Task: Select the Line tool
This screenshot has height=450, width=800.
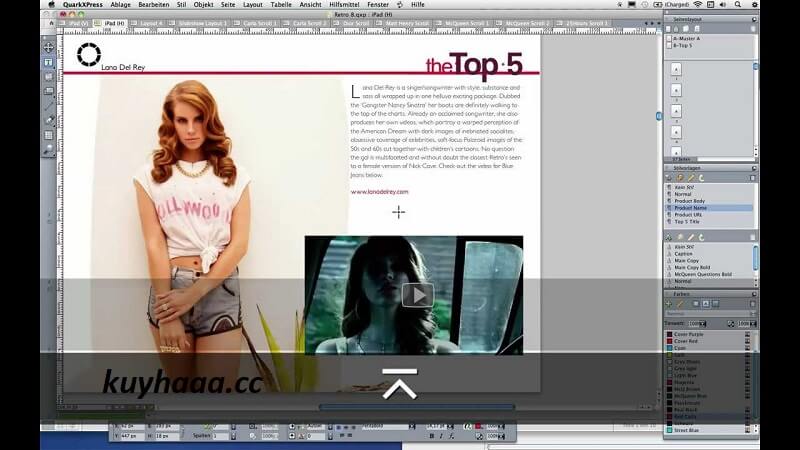Action: (48, 106)
